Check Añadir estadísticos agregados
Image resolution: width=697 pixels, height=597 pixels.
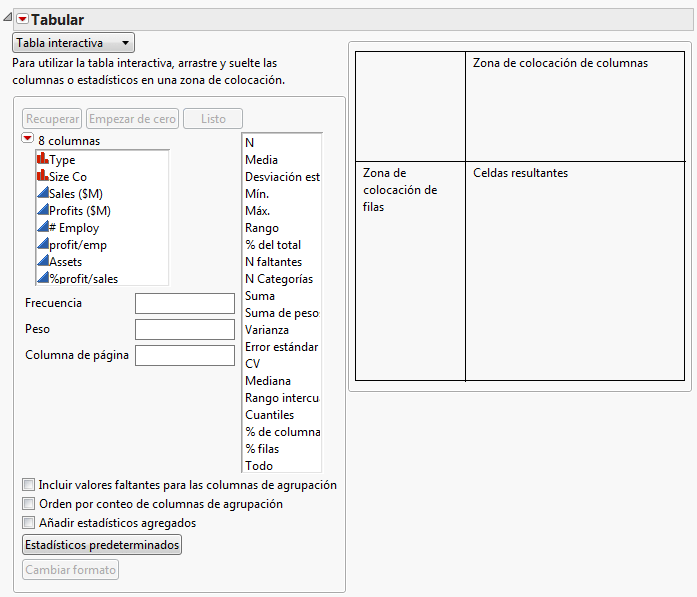(28, 522)
